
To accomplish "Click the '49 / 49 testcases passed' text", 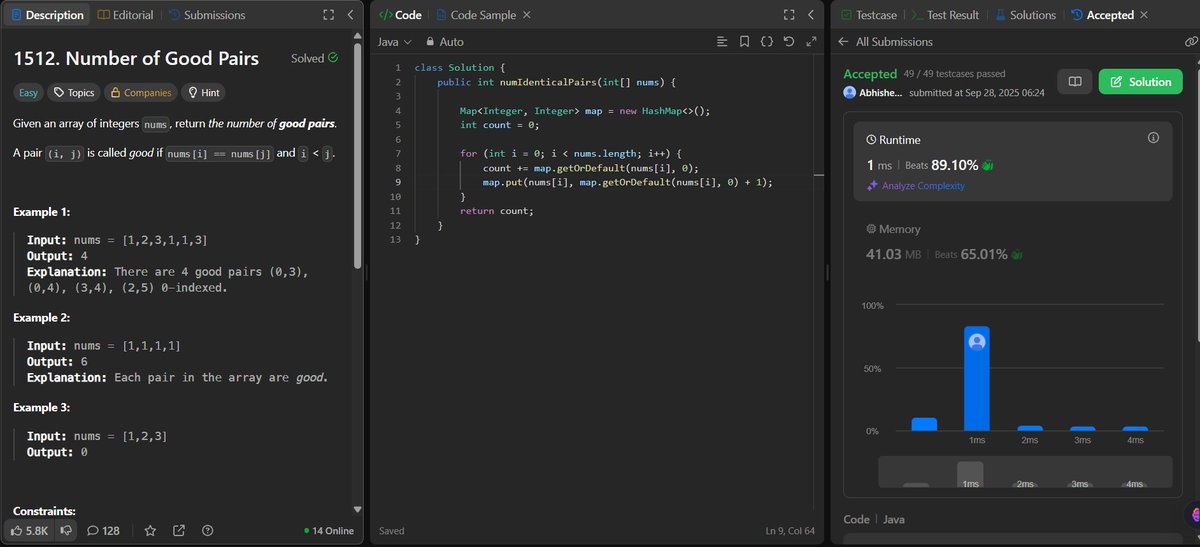I will pyautogui.click(x=955, y=74).
